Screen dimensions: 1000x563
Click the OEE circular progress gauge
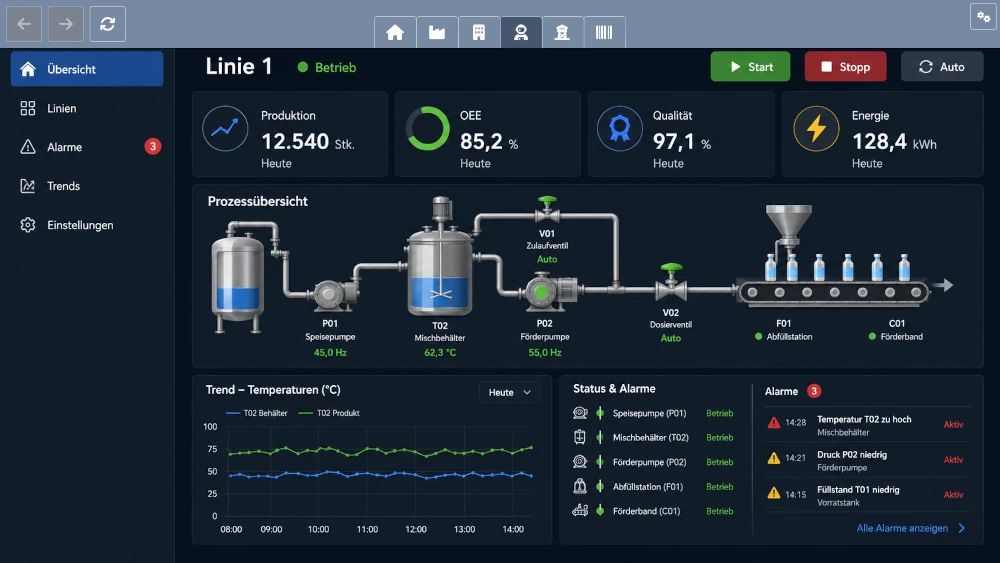pyautogui.click(x=428, y=128)
